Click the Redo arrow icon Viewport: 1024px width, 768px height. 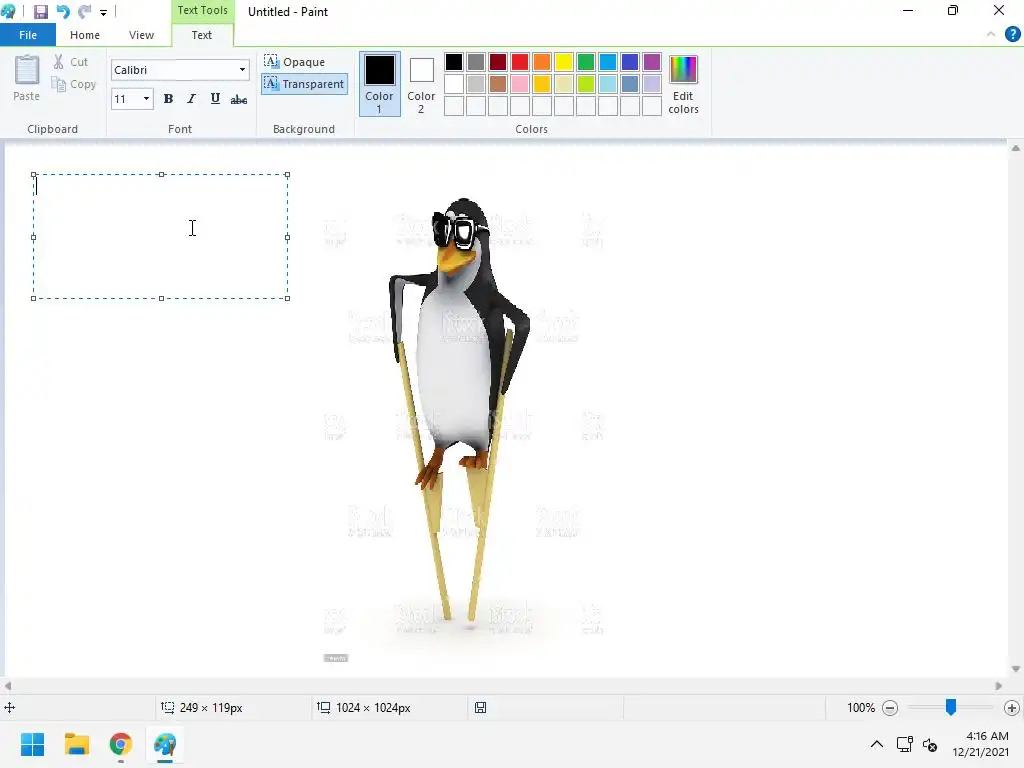click(x=84, y=12)
